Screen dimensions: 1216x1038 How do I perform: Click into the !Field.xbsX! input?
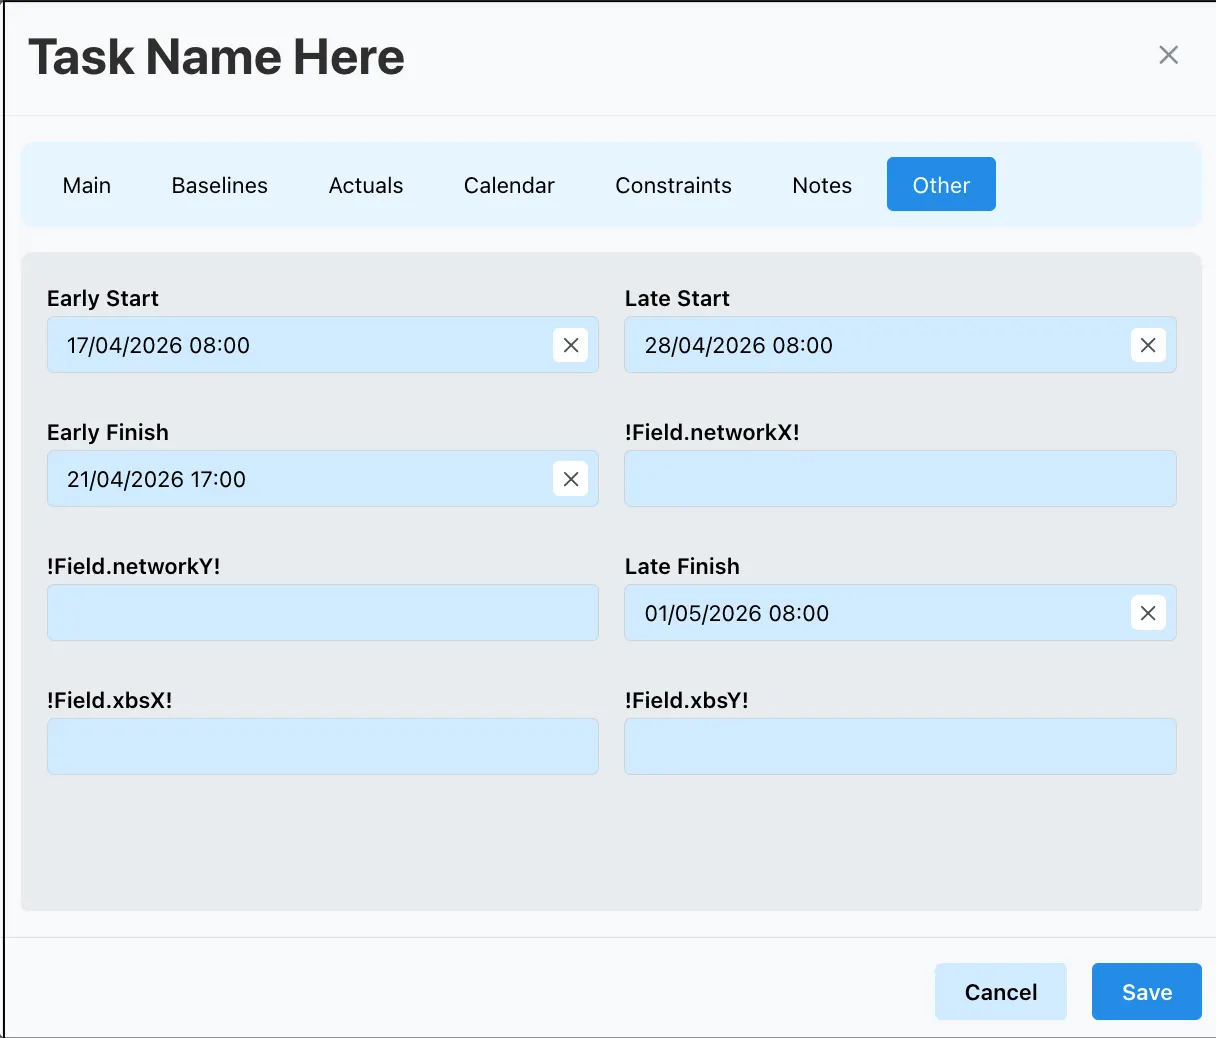coord(323,747)
